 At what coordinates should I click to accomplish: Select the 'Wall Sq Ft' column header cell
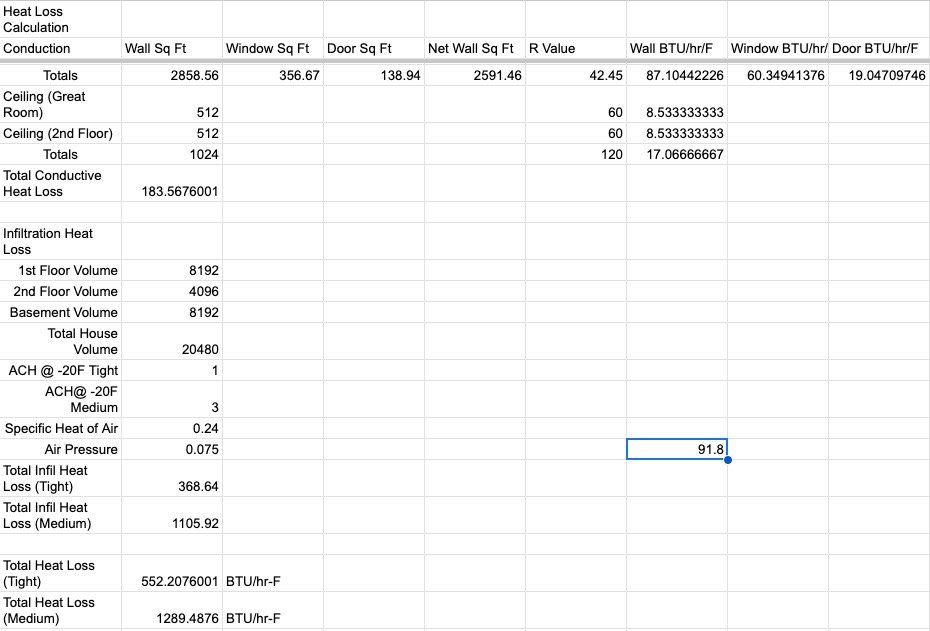pos(172,49)
